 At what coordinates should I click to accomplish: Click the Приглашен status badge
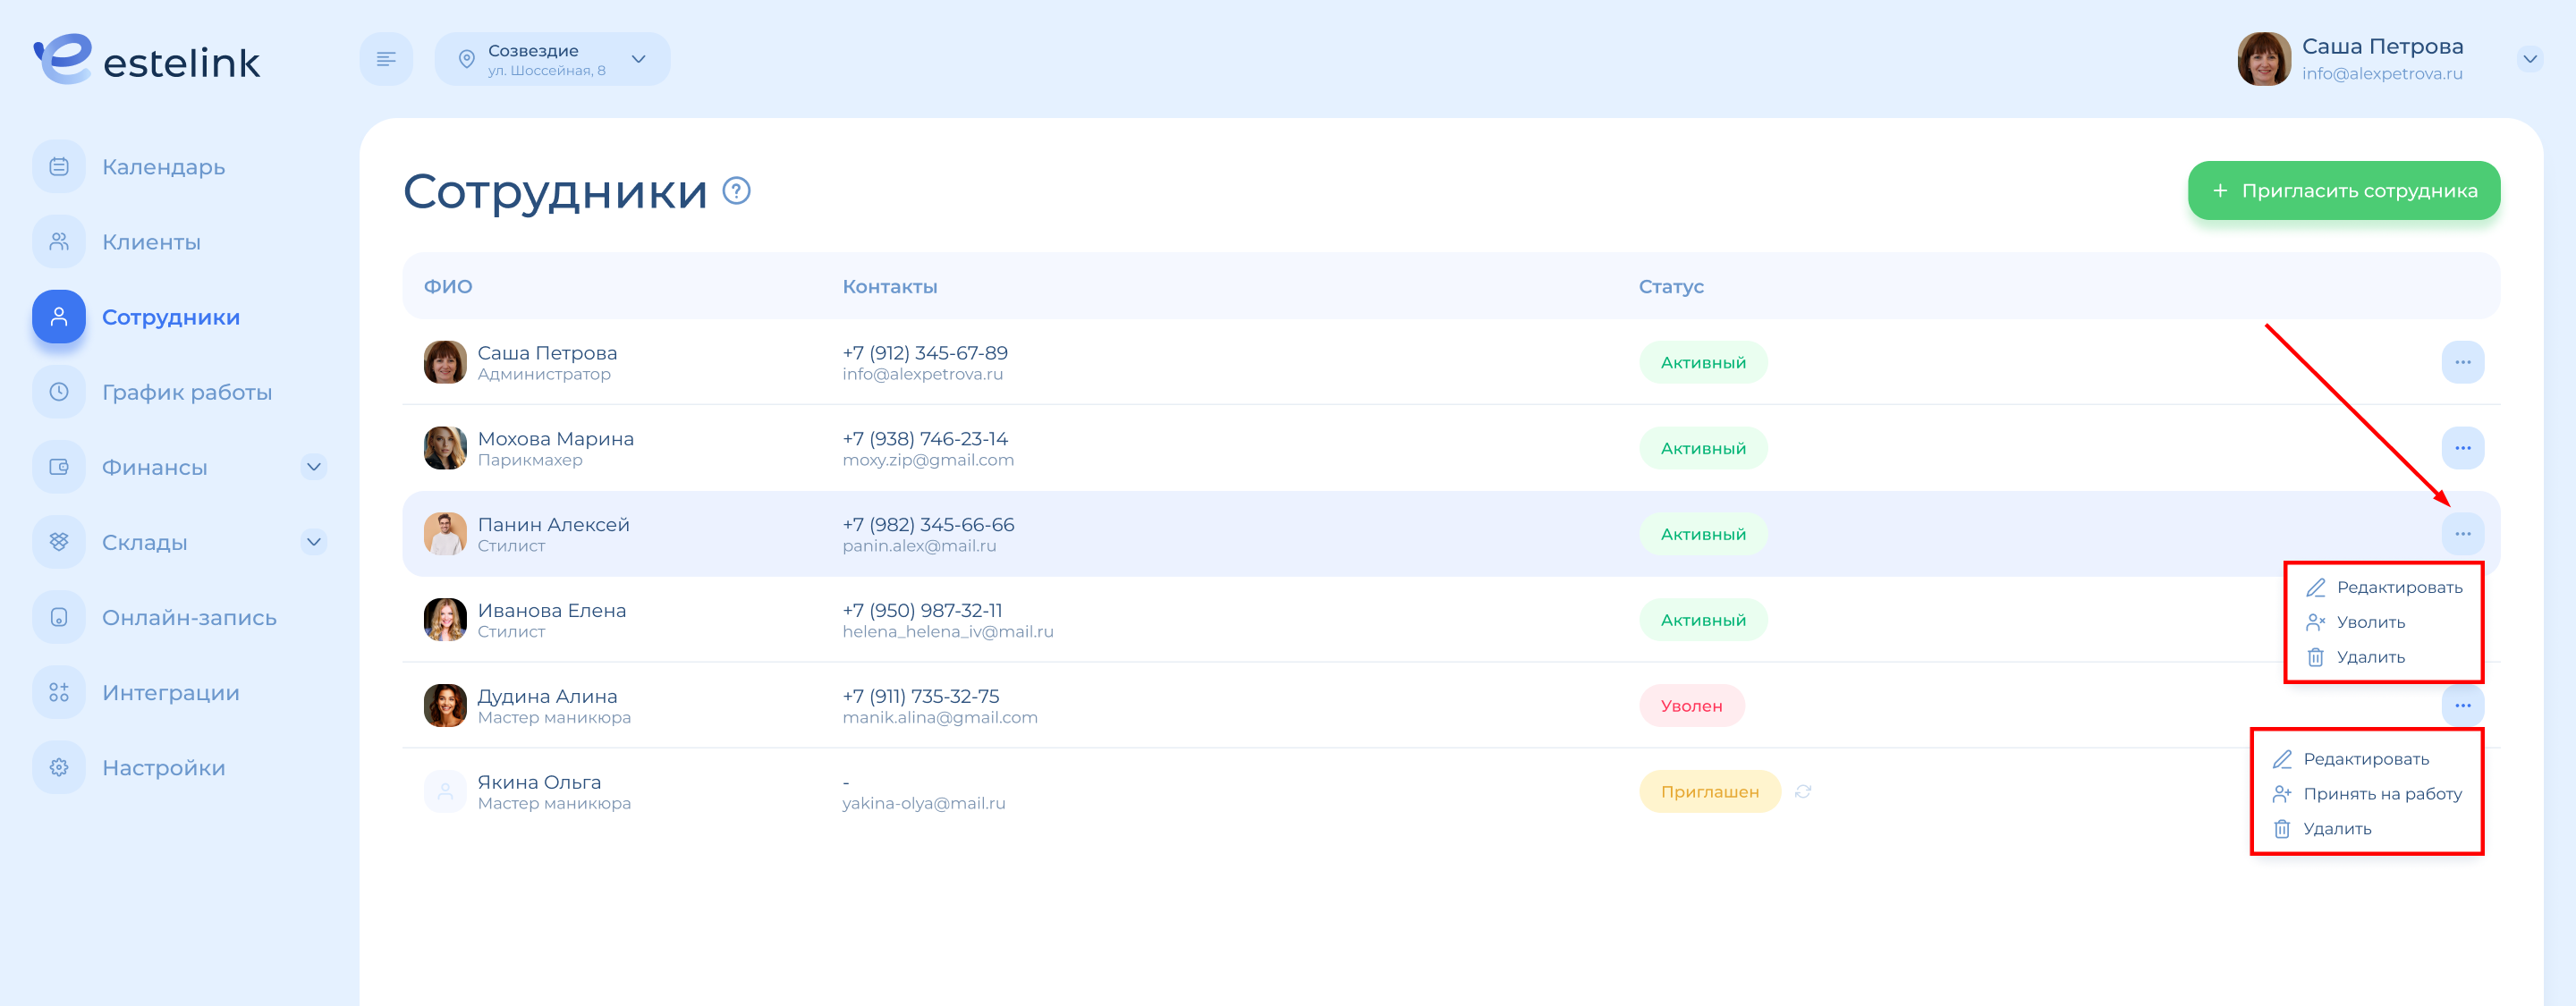tap(1710, 791)
